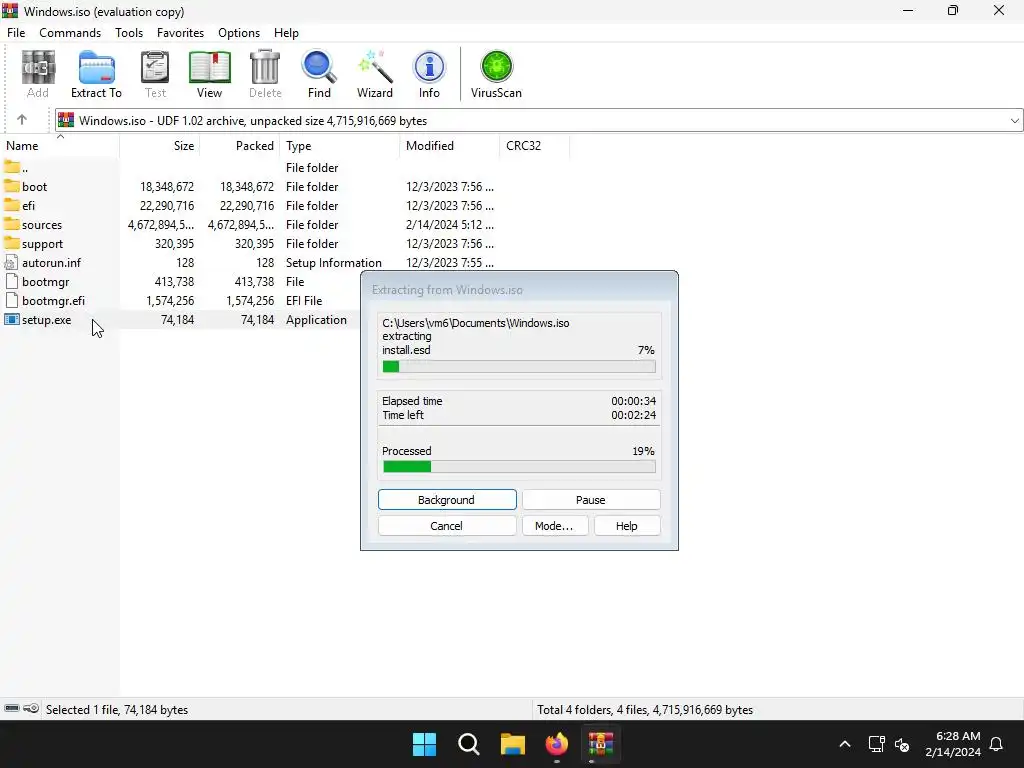Click the bootmgr file icon

[11, 281]
